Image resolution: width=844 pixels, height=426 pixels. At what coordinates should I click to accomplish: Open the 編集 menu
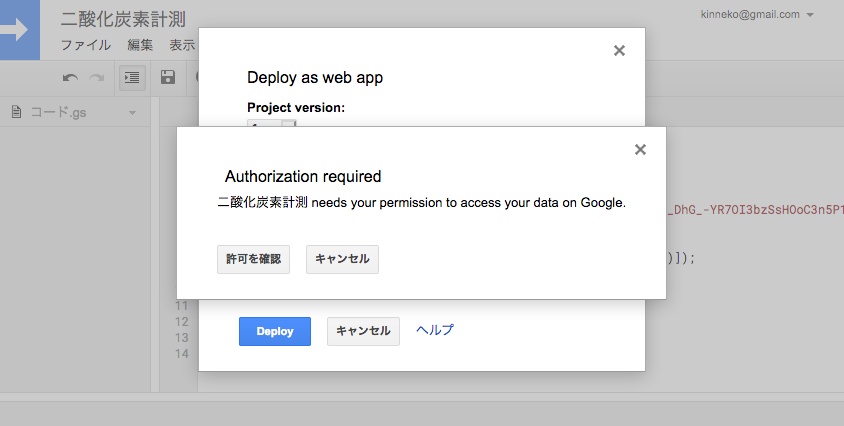point(140,45)
